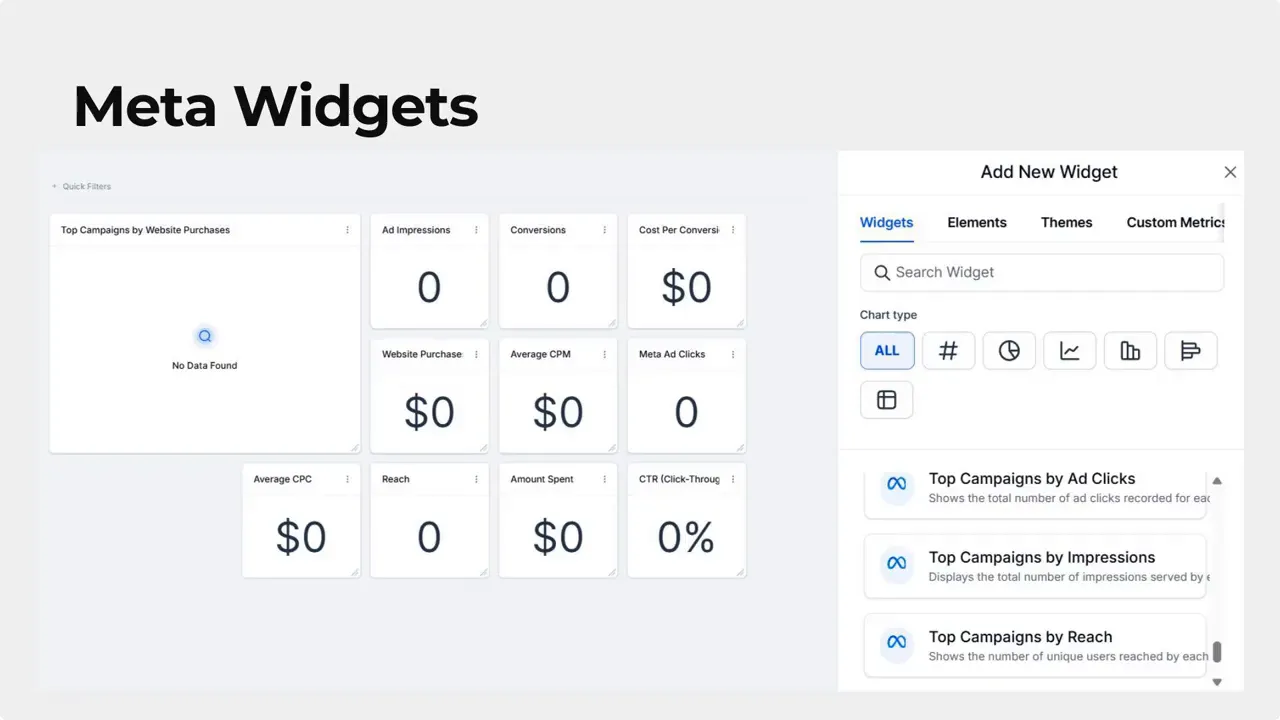Focus the Search Widget input field
1280x720 pixels.
click(1042, 272)
